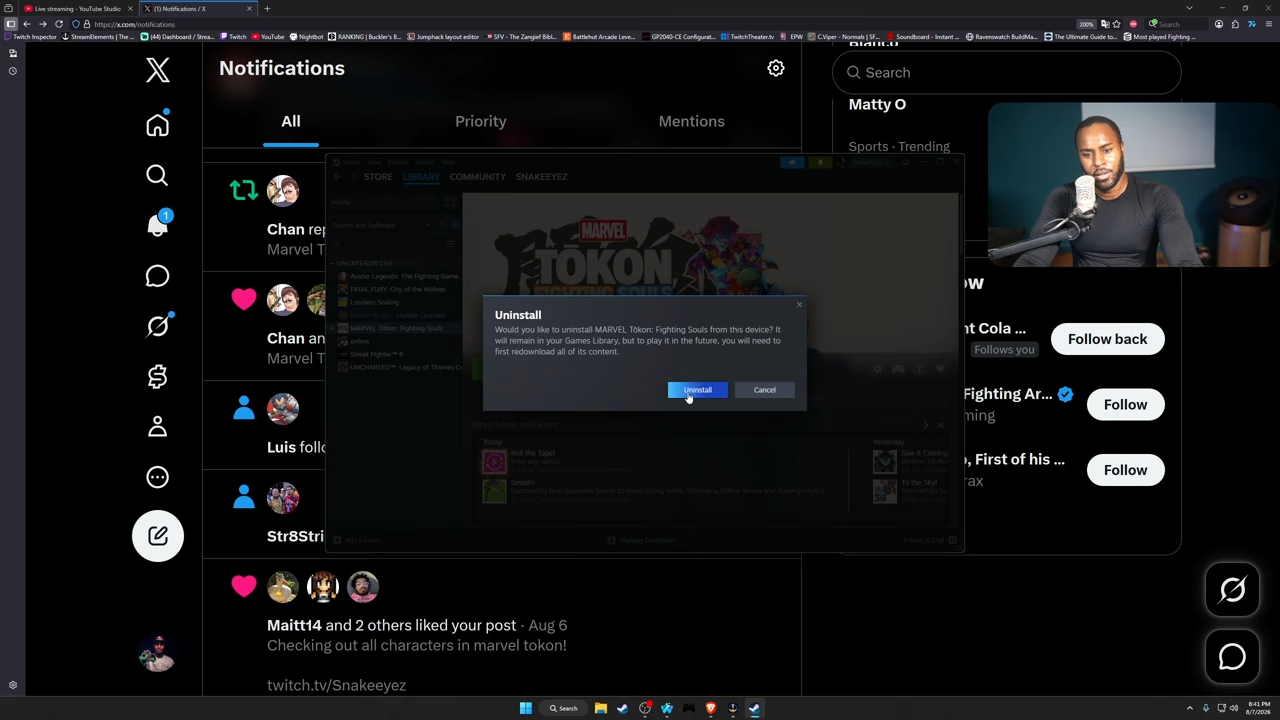Select the Notifications / X browser tab

[x=198, y=9]
